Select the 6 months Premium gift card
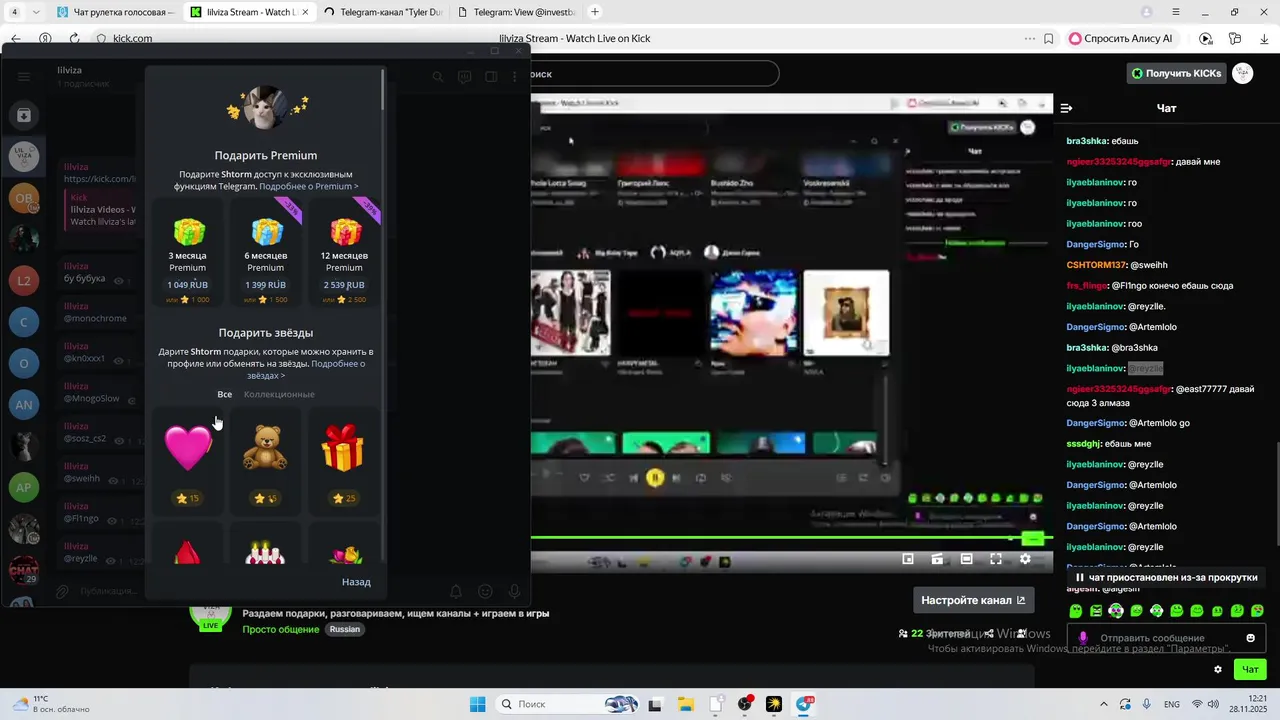Viewport: 1280px width, 720px height. (x=266, y=253)
